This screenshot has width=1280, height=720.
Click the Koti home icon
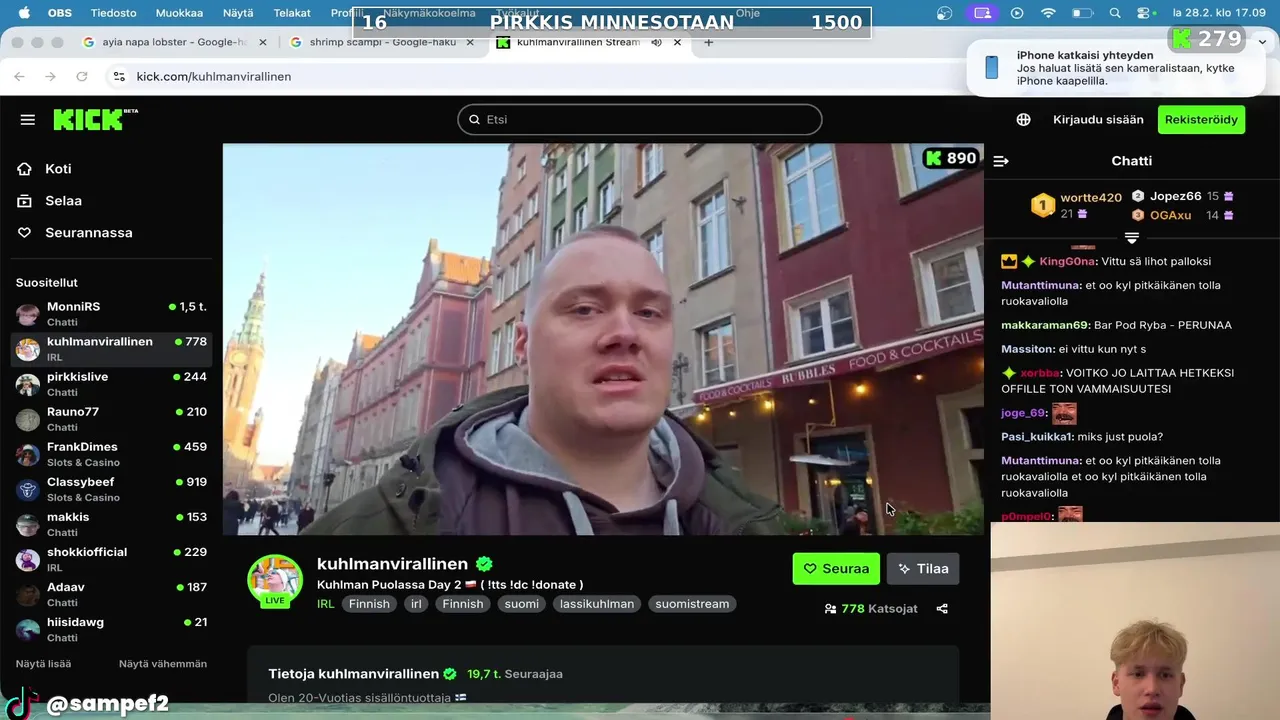(x=25, y=169)
